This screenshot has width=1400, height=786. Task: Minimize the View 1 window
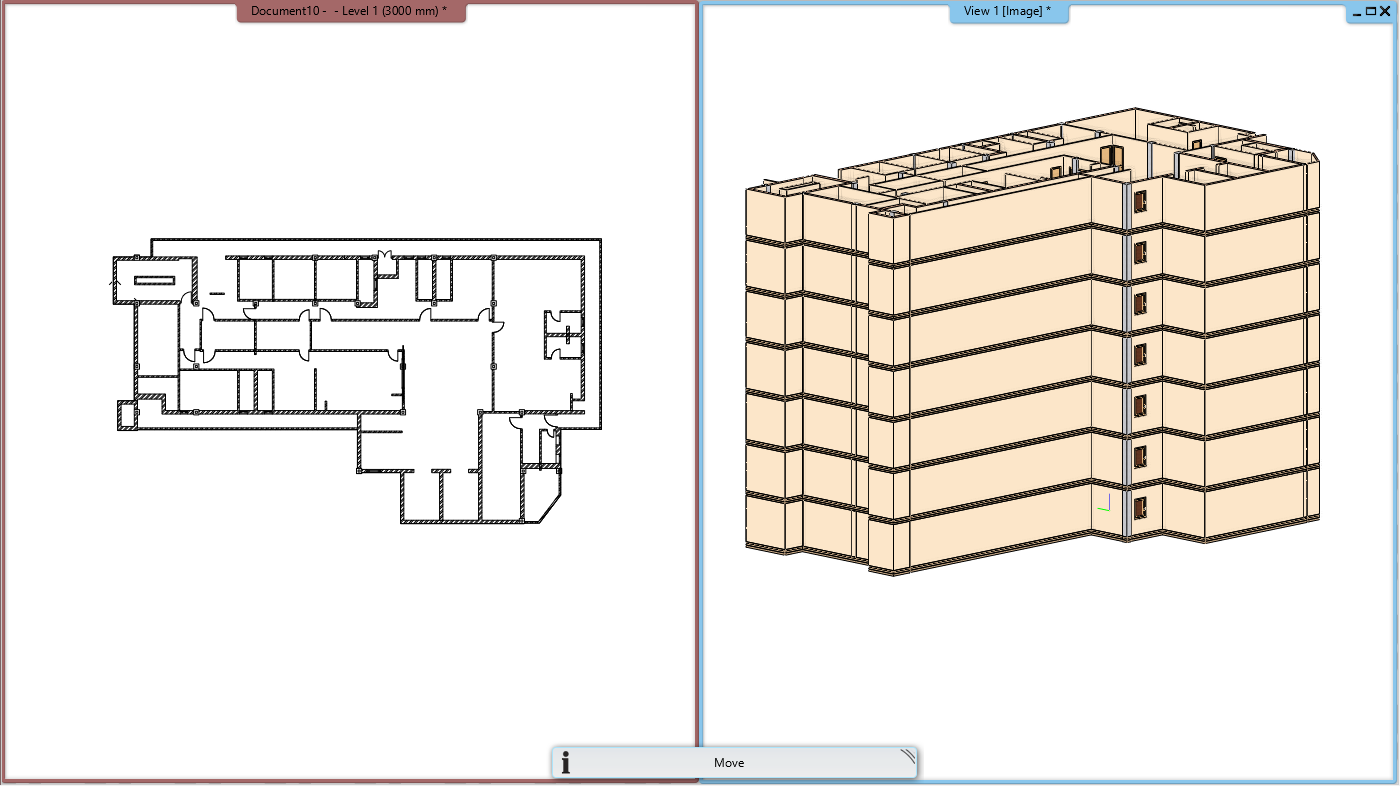point(1355,11)
